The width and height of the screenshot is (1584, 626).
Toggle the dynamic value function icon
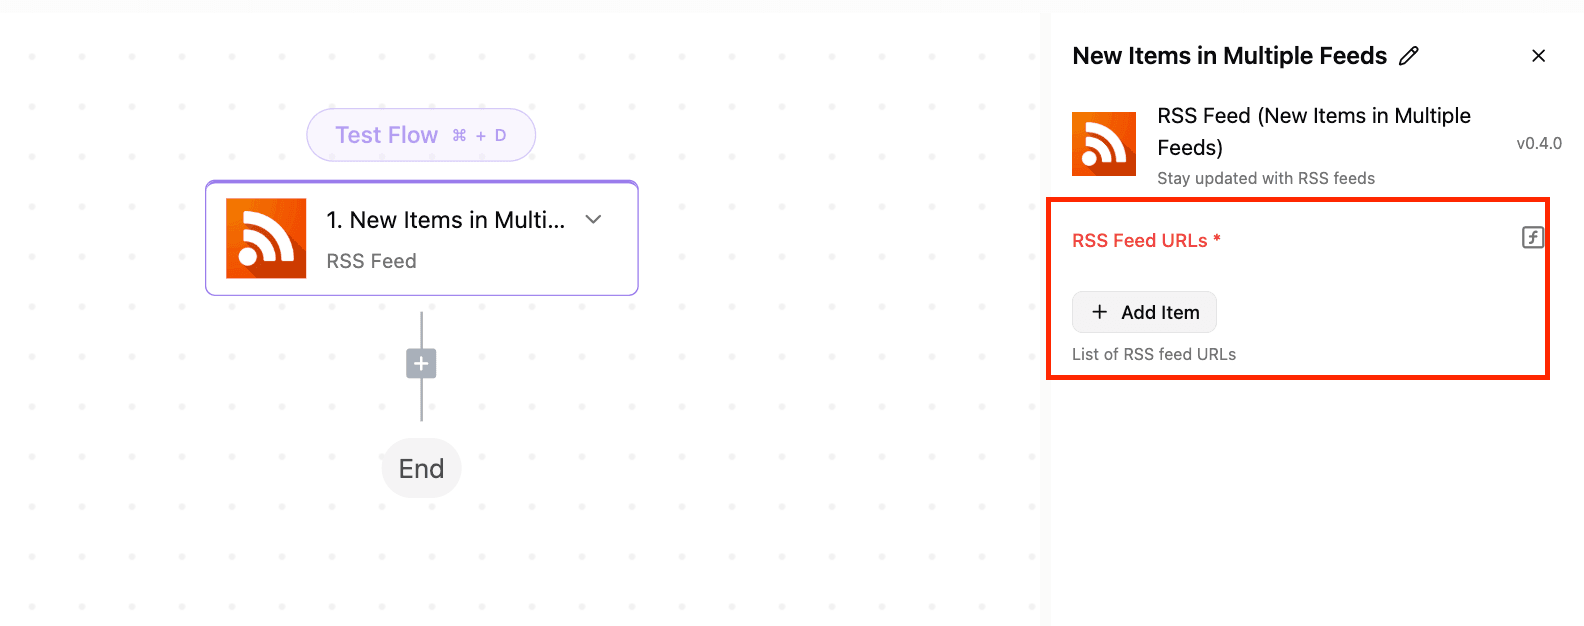[1533, 237]
